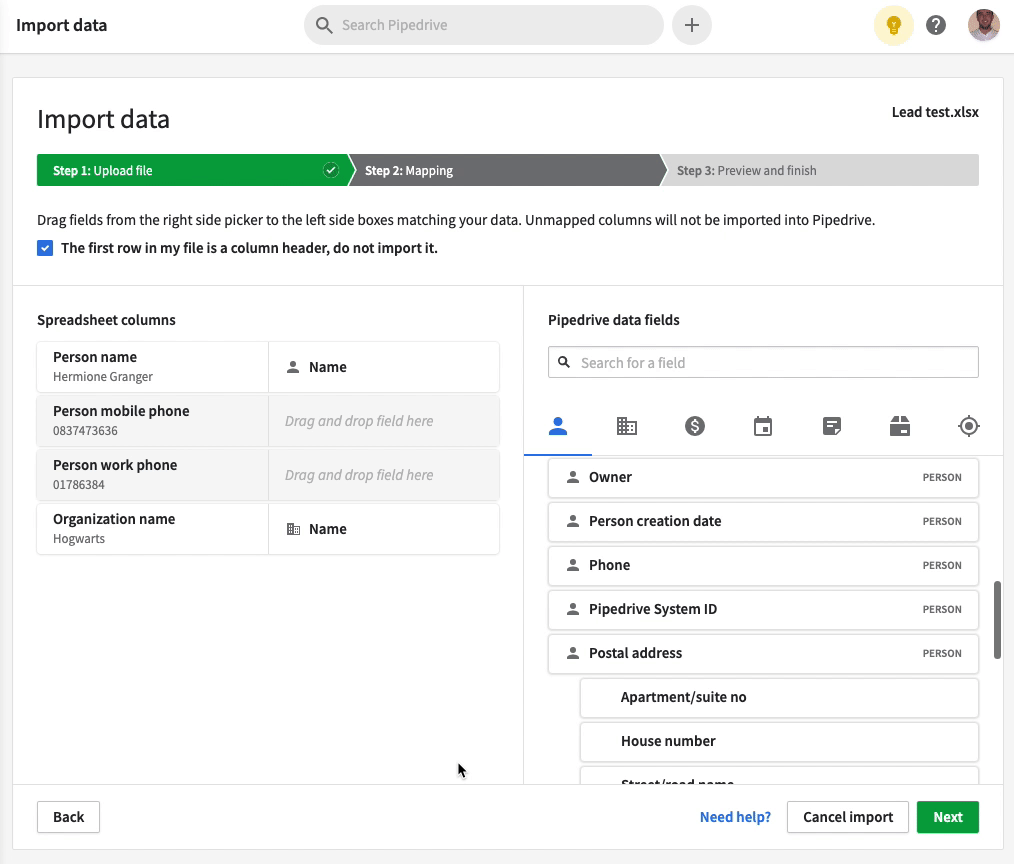Click the step 1 completed checkmark icon
Viewport: 1014px width, 864px height.
click(x=330, y=170)
